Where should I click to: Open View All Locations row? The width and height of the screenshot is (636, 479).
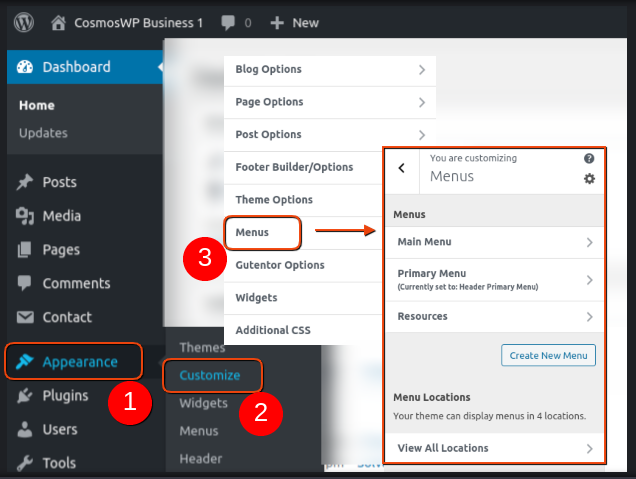tap(494, 449)
